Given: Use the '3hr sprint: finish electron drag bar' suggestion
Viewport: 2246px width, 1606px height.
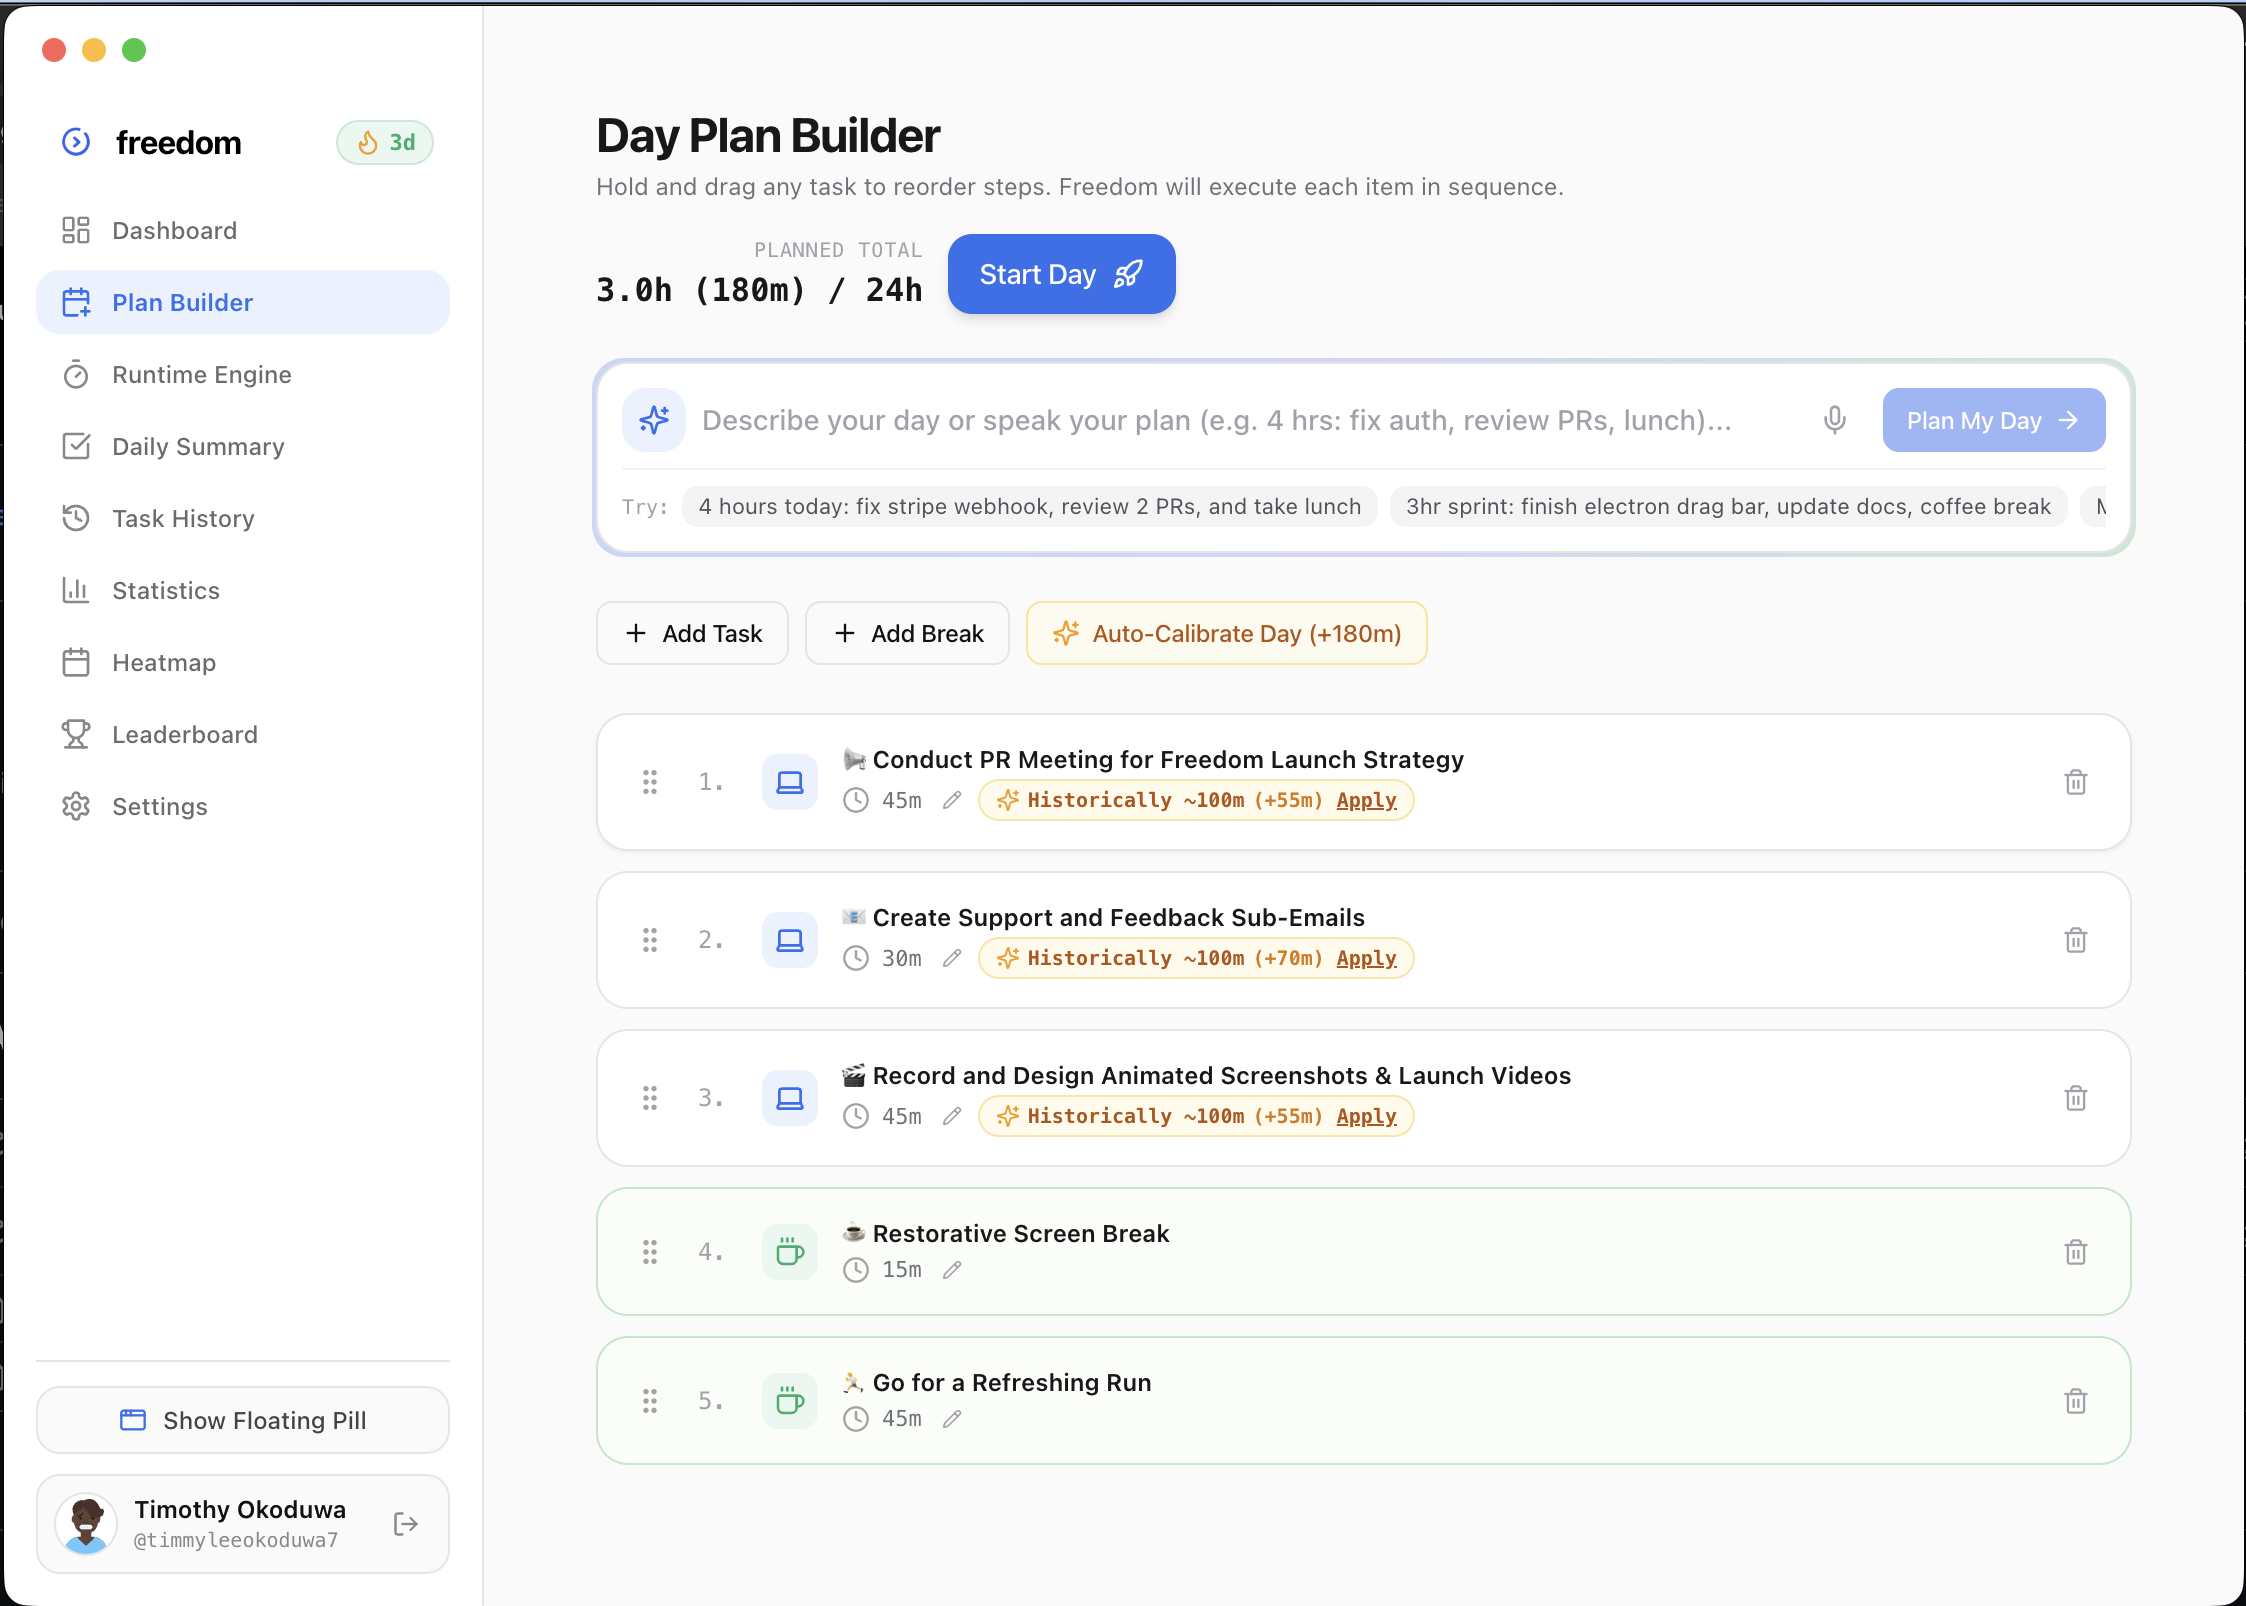Looking at the screenshot, I should pos(1728,506).
